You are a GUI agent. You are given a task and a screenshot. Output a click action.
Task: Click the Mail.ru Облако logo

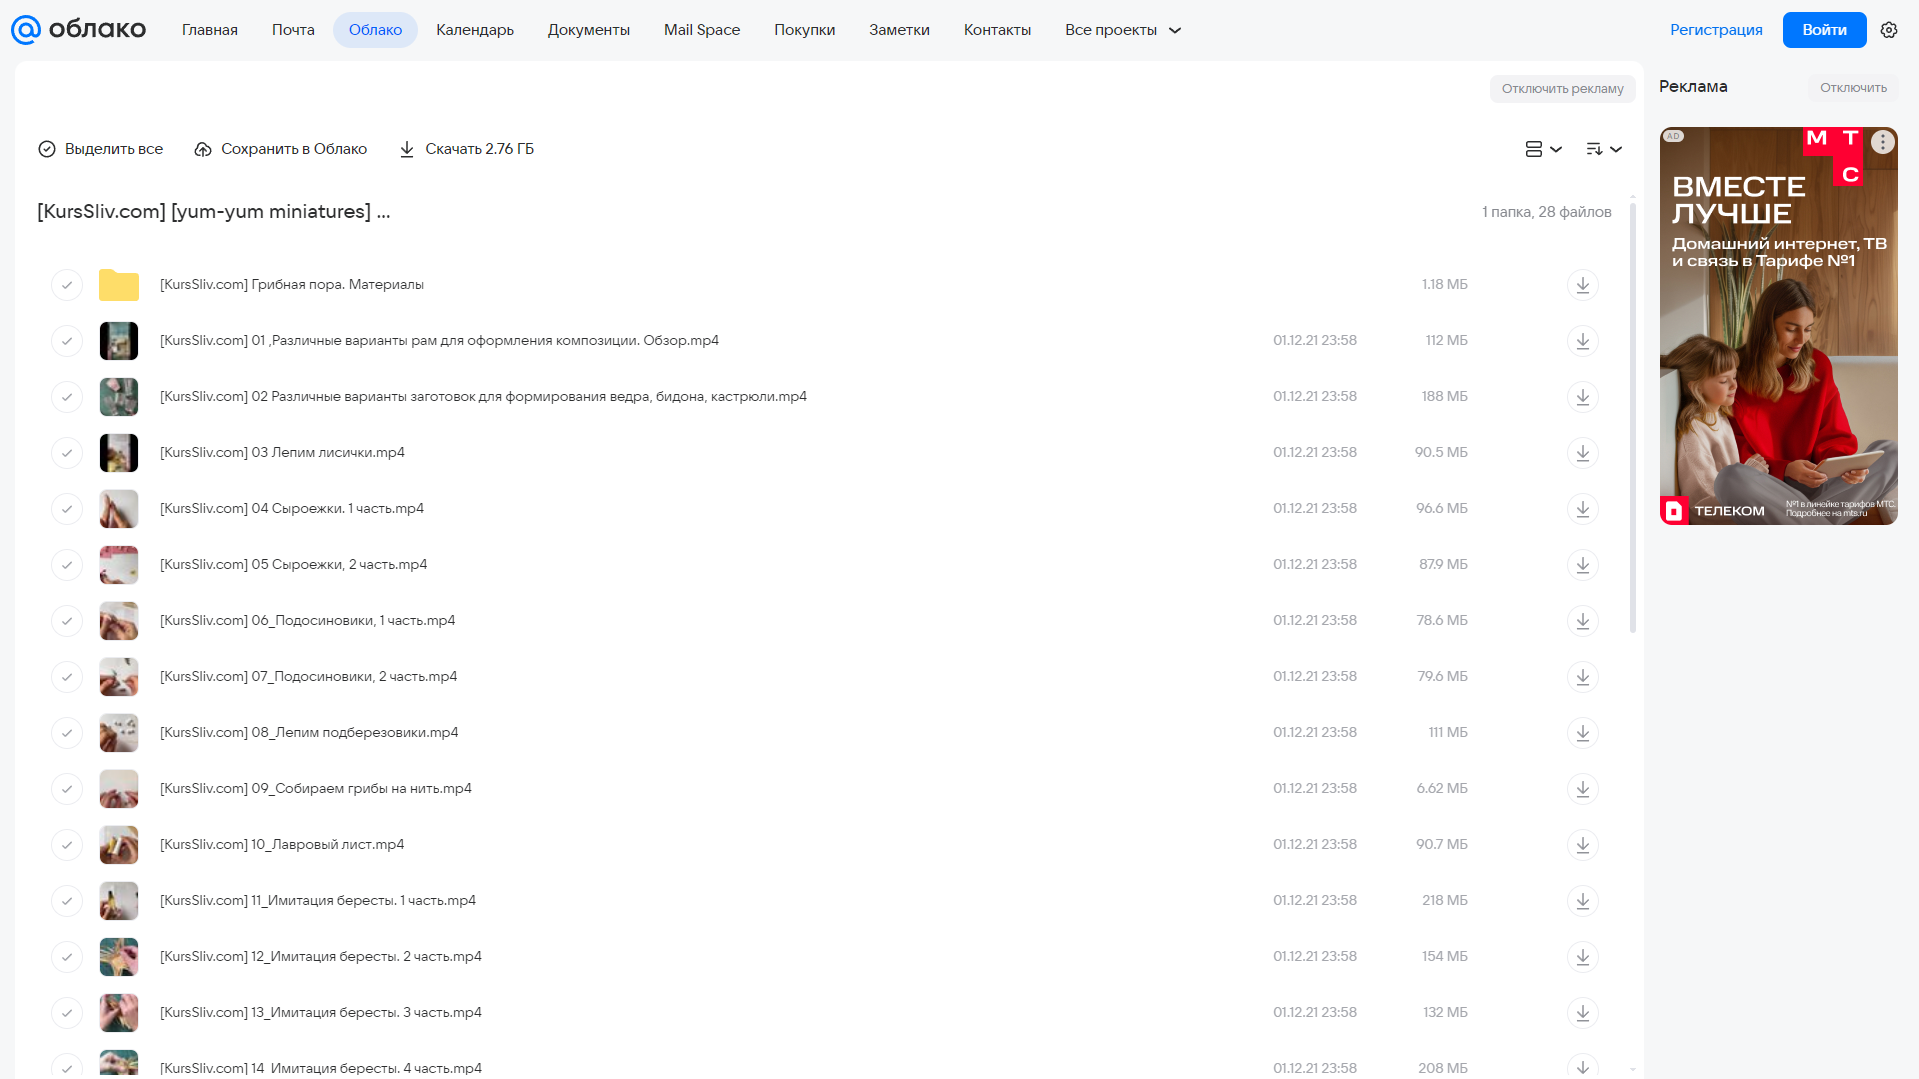click(x=78, y=30)
